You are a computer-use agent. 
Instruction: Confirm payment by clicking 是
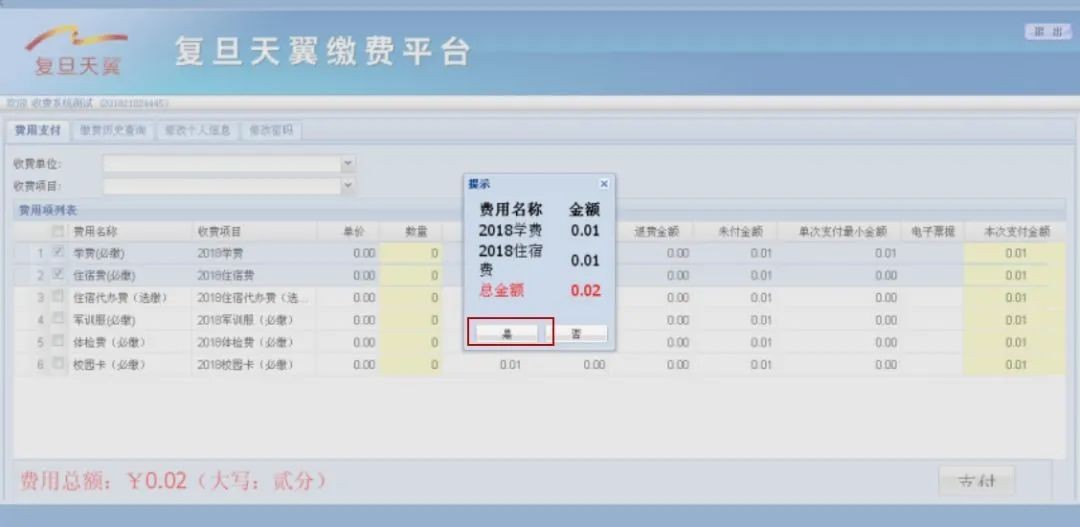click(507, 334)
